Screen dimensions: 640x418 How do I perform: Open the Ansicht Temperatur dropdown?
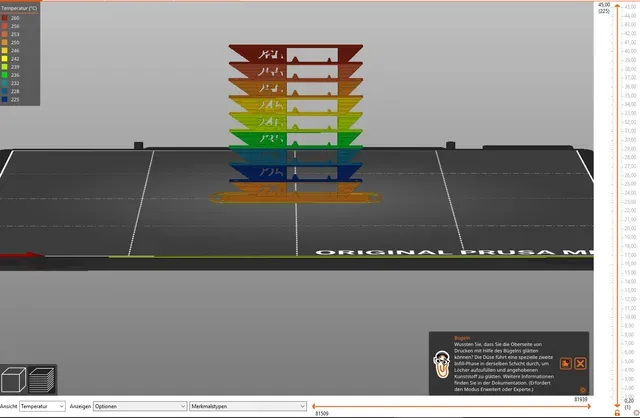[42, 406]
